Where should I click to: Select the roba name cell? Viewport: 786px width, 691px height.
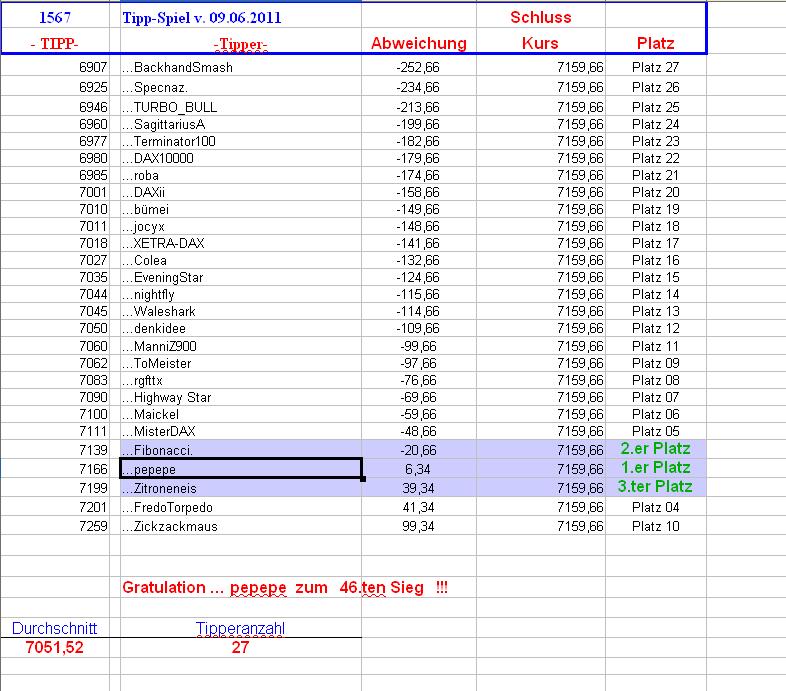[x=241, y=175]
